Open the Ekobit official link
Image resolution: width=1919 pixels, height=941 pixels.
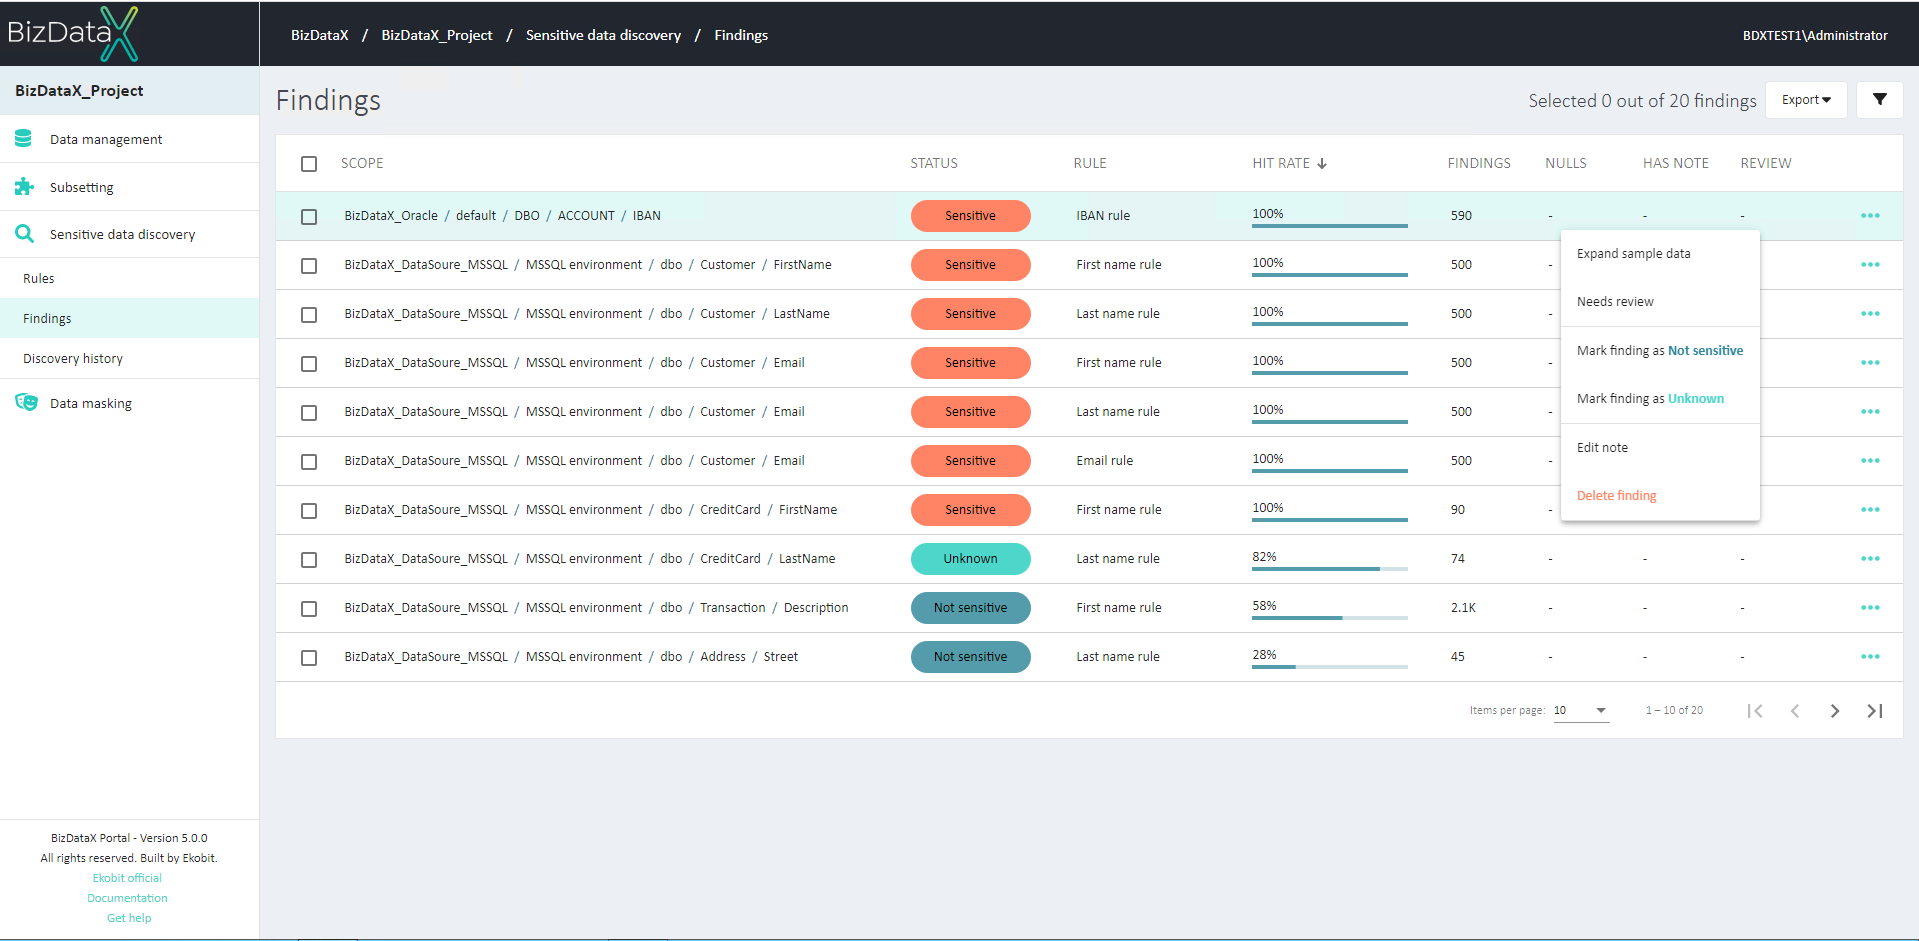pos(127,878)
